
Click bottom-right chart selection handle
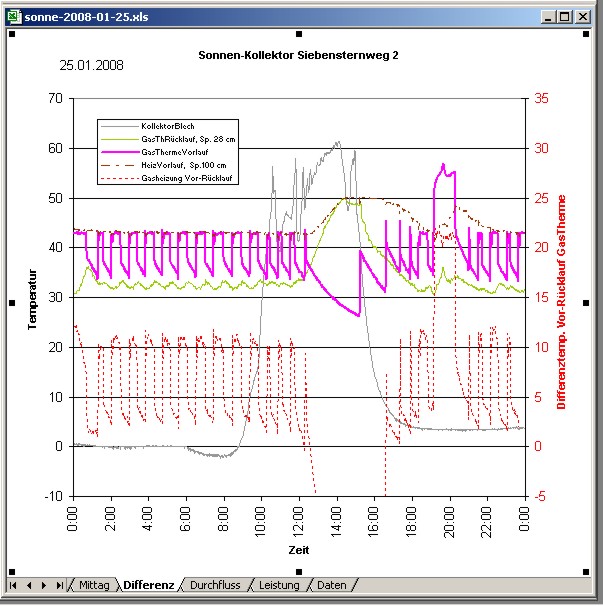point(586,572)
